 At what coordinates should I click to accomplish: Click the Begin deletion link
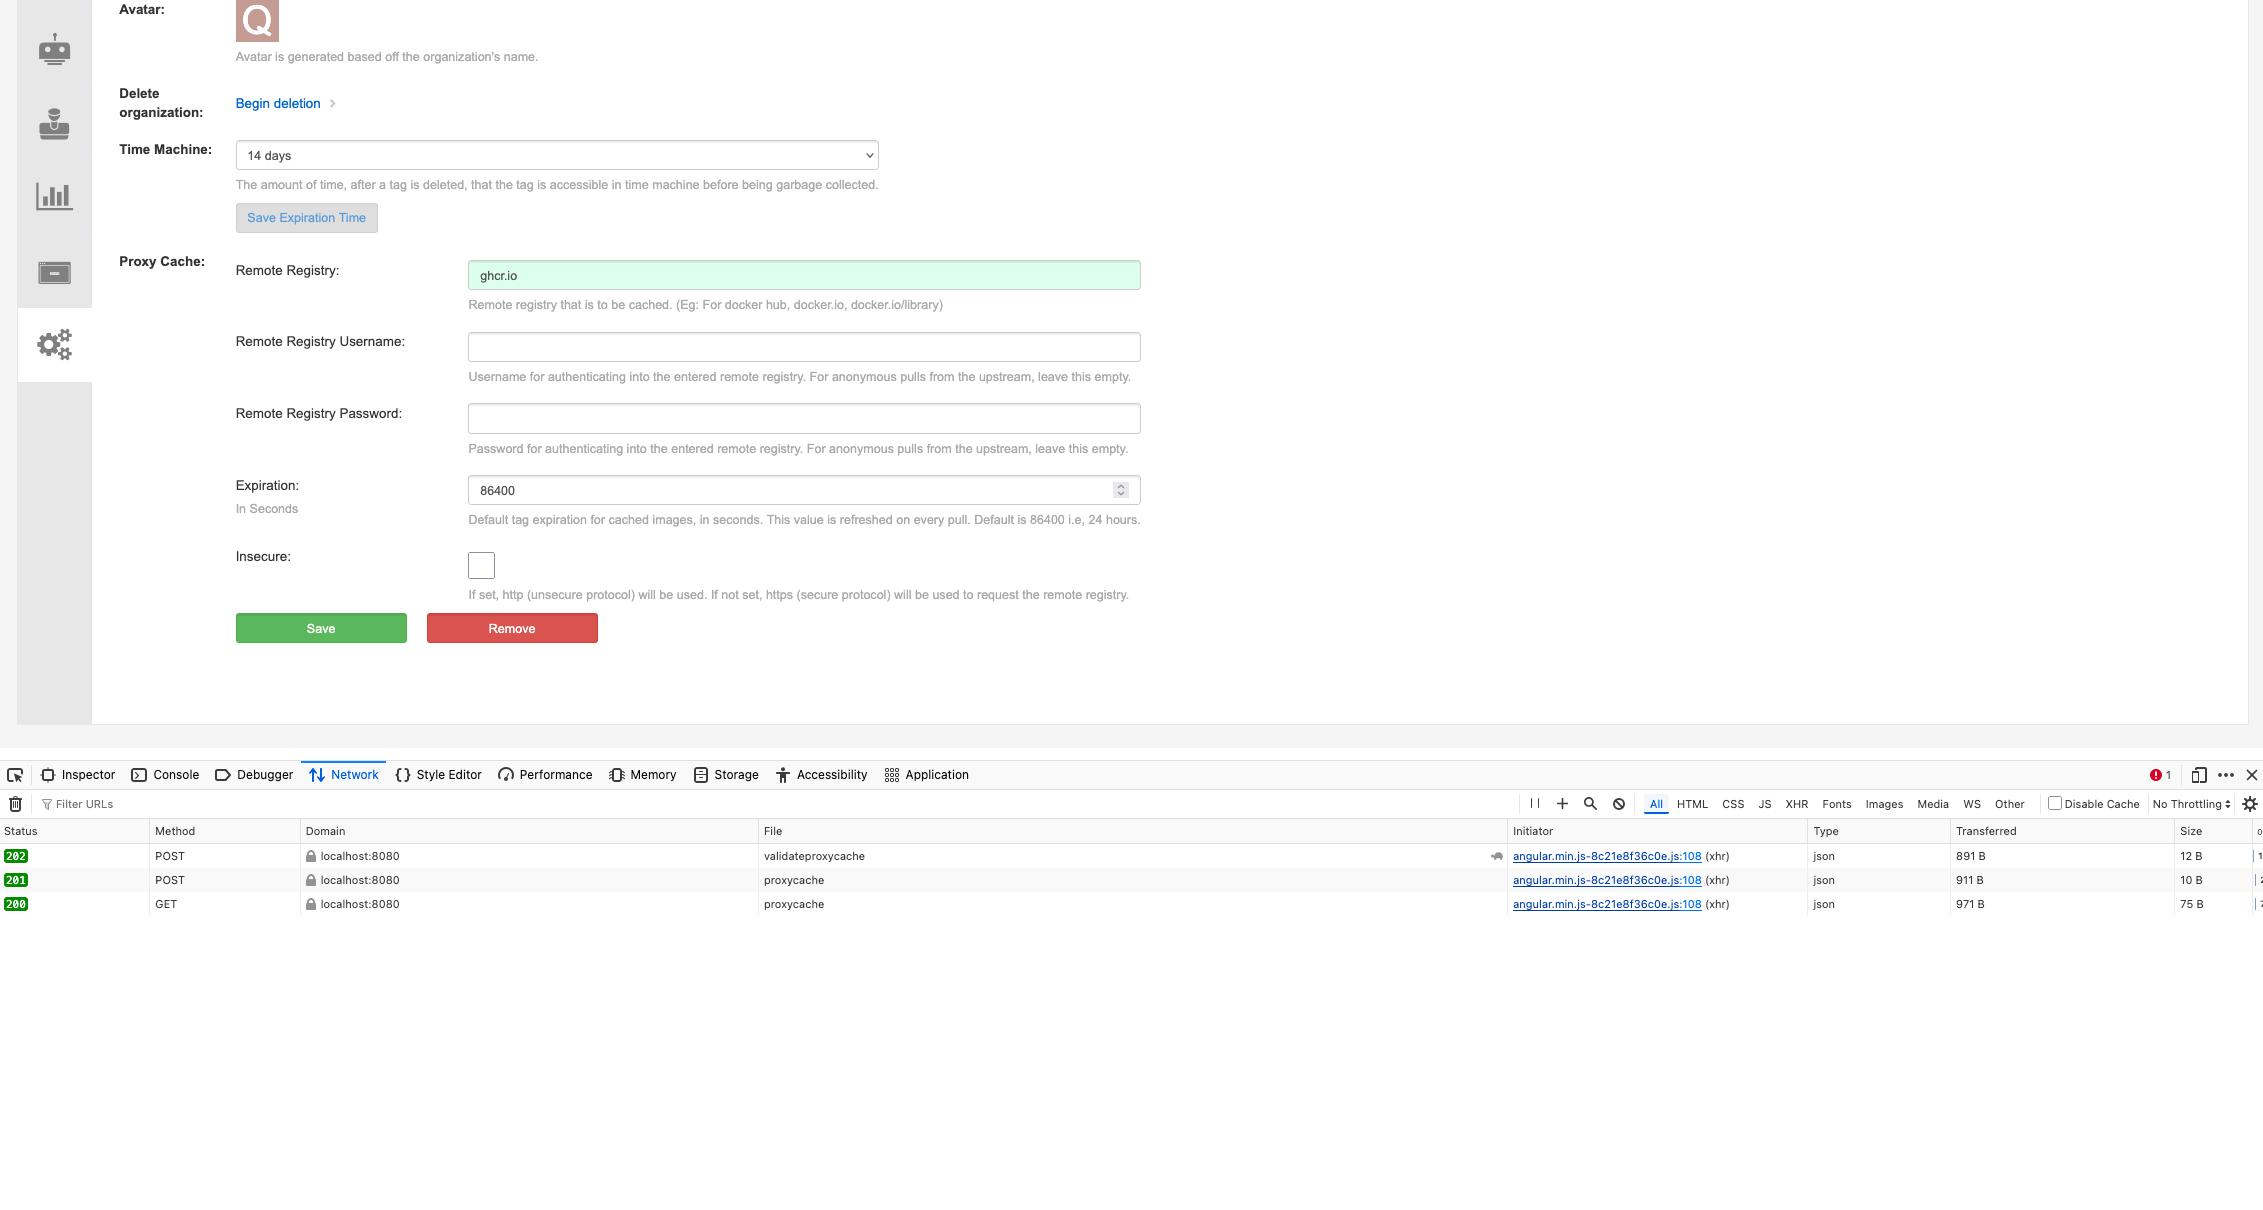pos(278,103)
